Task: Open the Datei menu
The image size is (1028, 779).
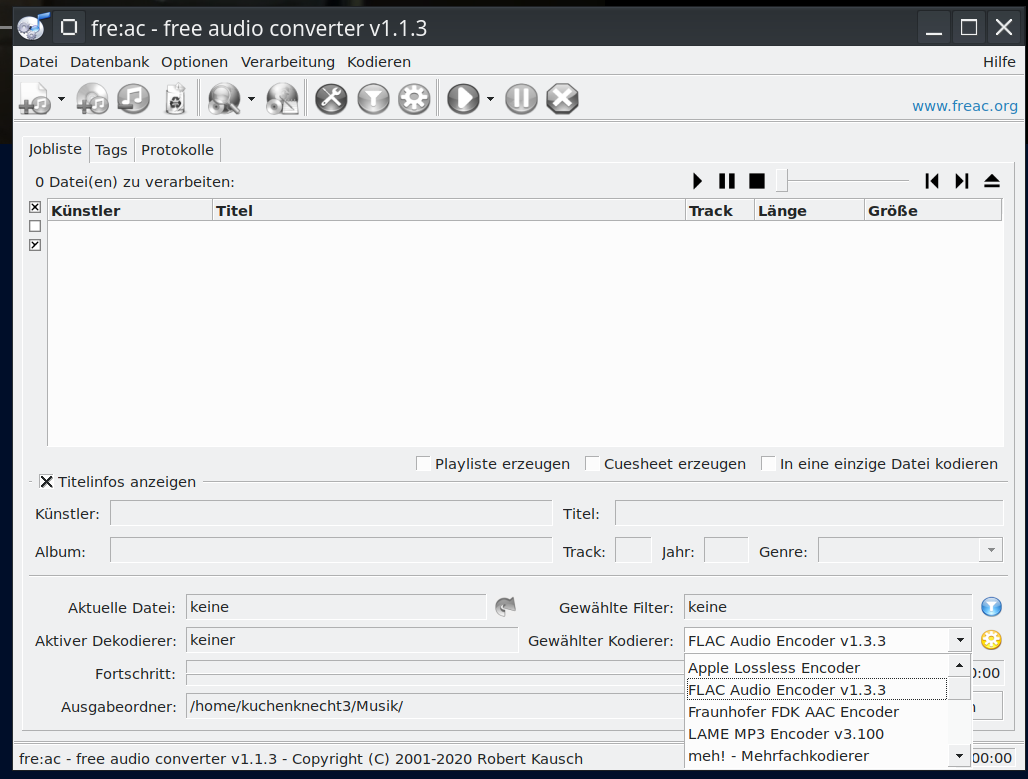Action: tap(39, 62)
